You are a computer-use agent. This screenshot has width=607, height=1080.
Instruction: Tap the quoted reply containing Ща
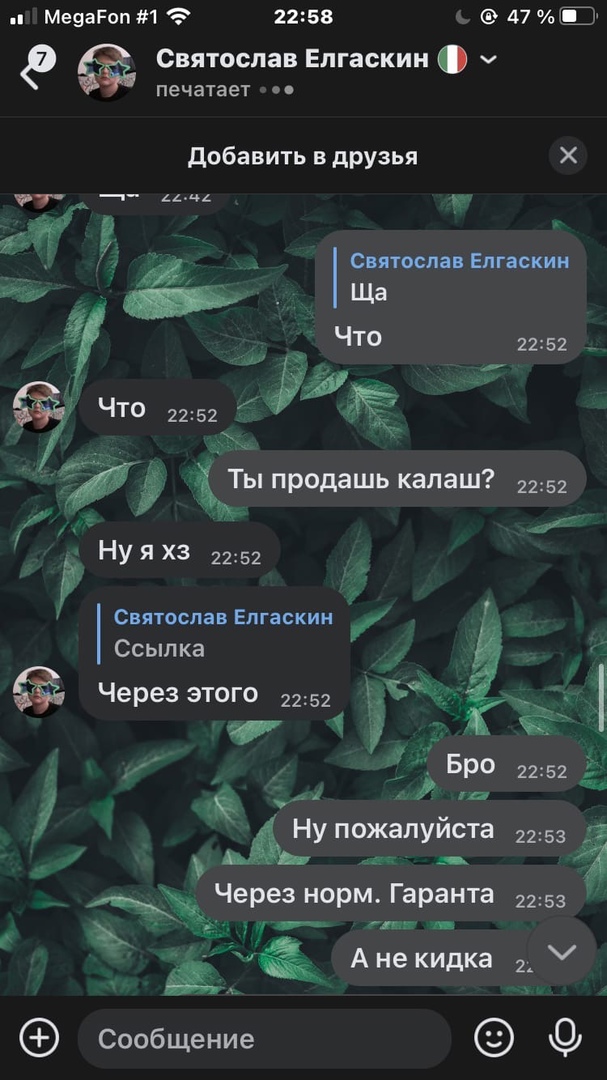click(x=453, y=278)
